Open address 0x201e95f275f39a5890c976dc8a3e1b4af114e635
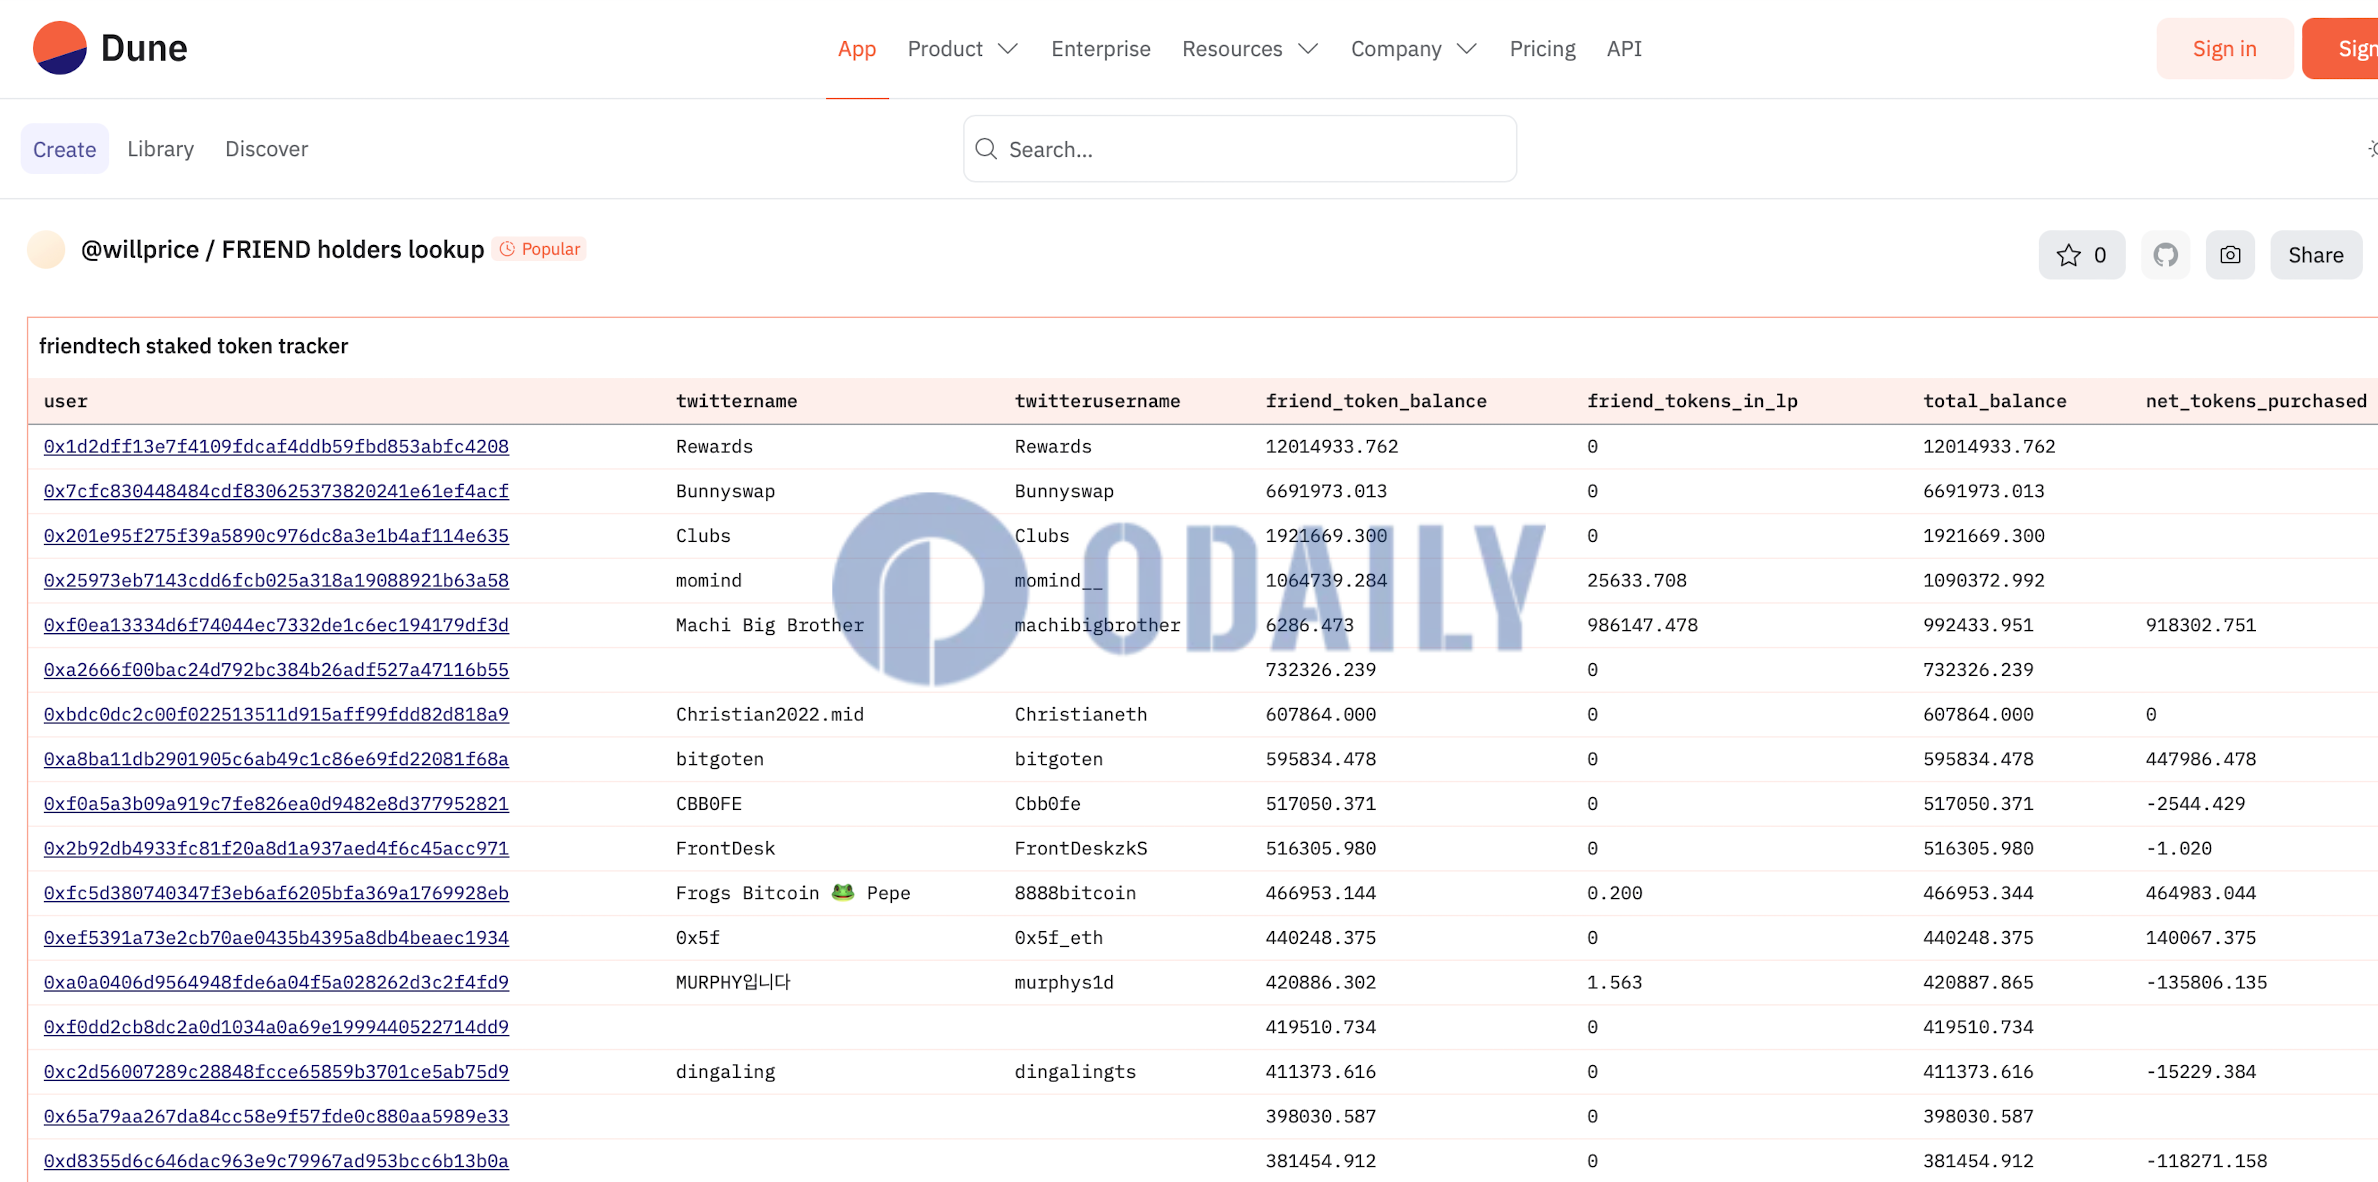2378x1182 pixels. pos(276,535)
